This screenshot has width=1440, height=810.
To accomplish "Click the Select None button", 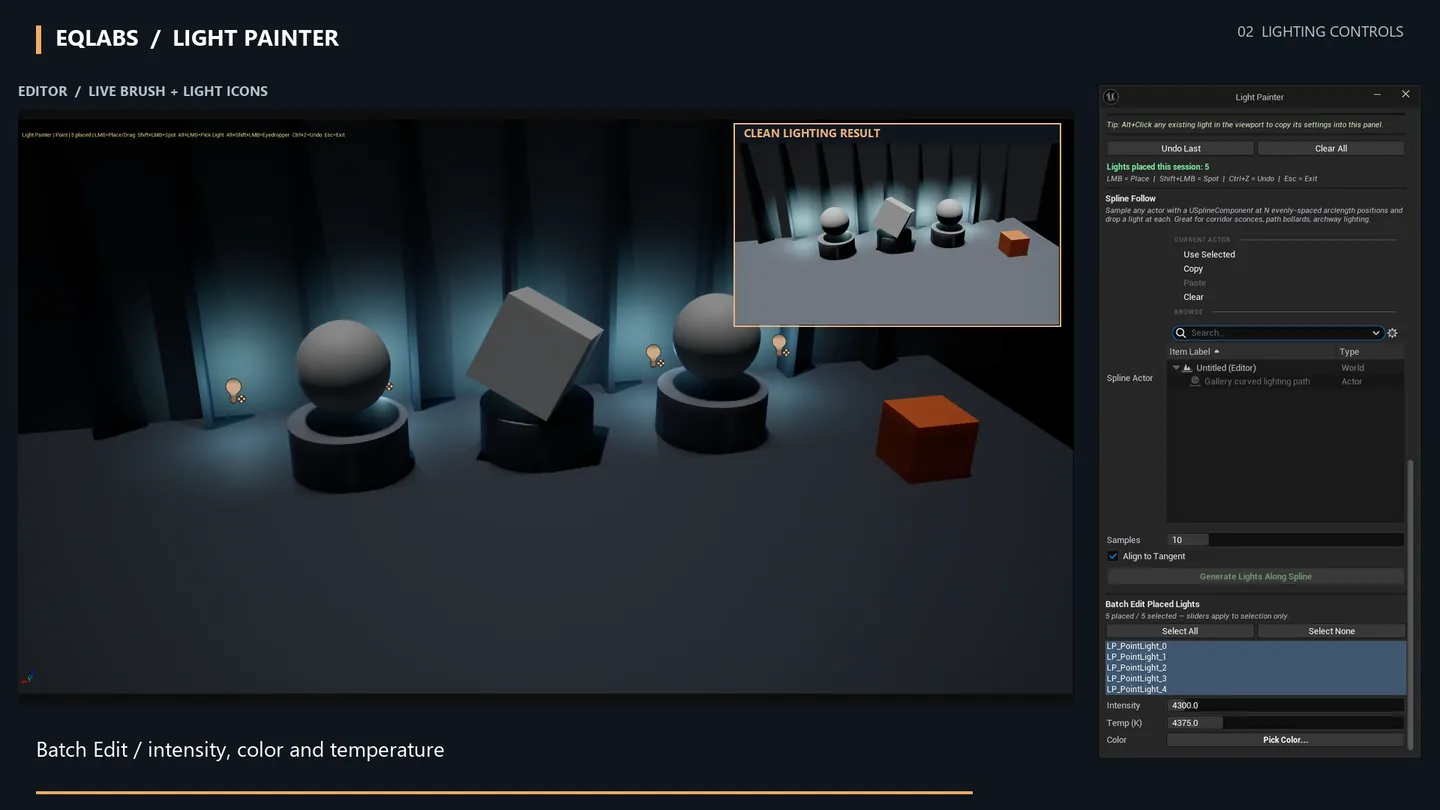I will [1331, 631].
